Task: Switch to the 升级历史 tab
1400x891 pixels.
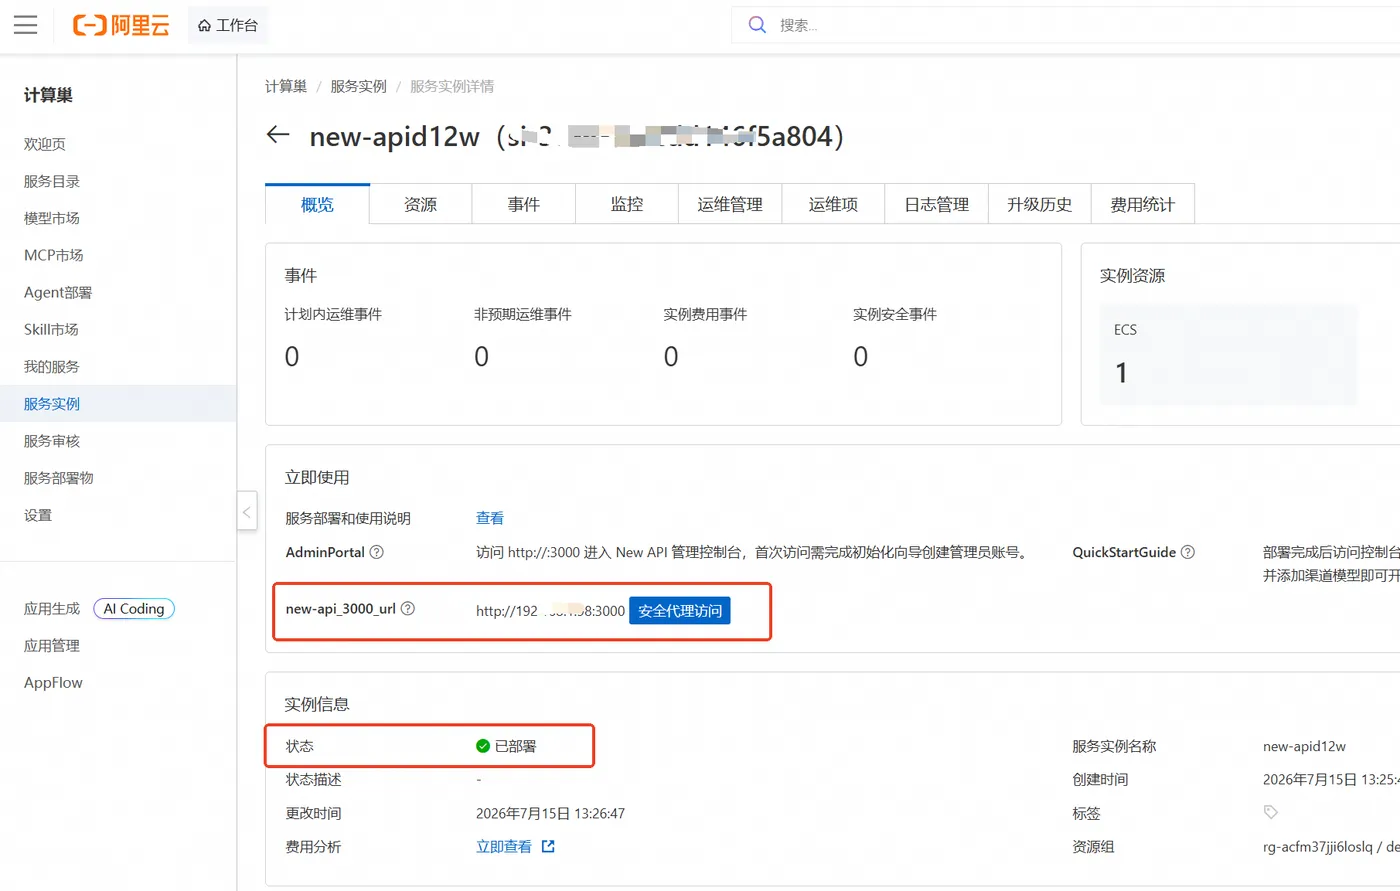Action: coord(1040,204)
